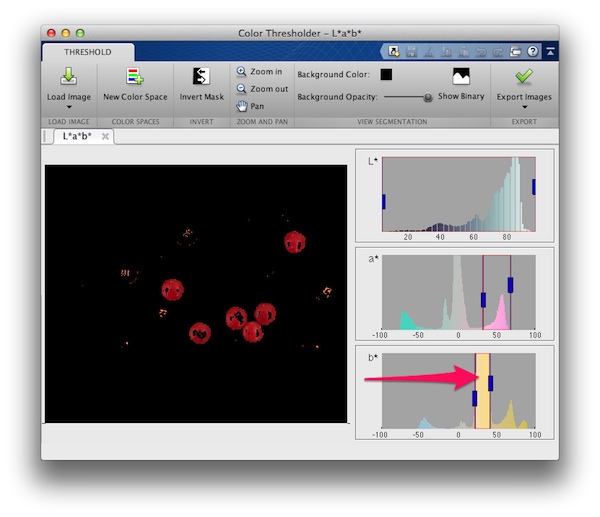600x517 pixels.
Task: Pick the black Background Color swatch
Action: coord(386,74)
